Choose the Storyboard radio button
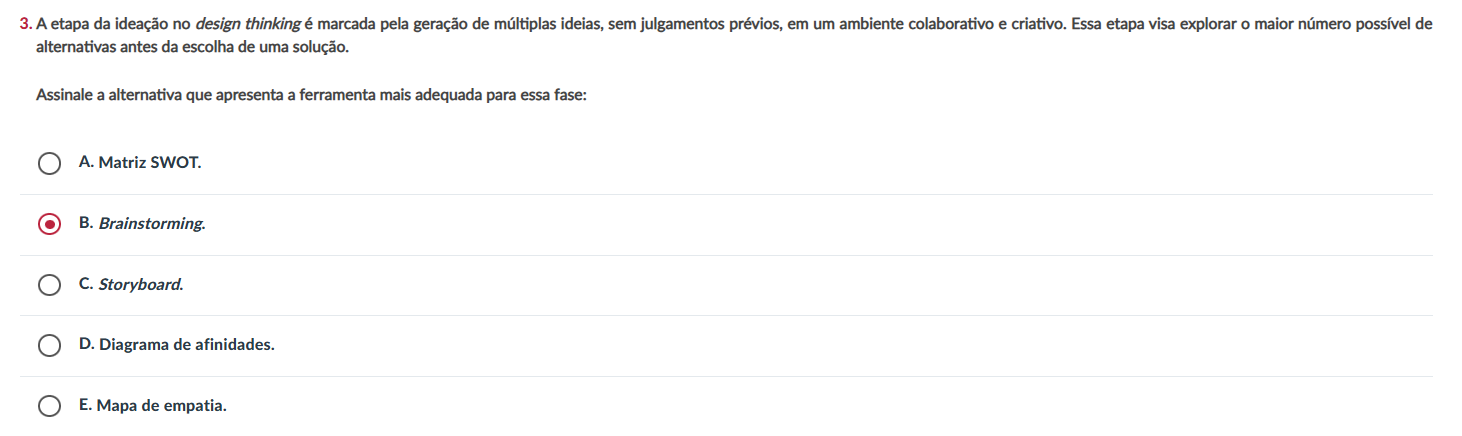The image size is (1462, 436). point(49,285)
